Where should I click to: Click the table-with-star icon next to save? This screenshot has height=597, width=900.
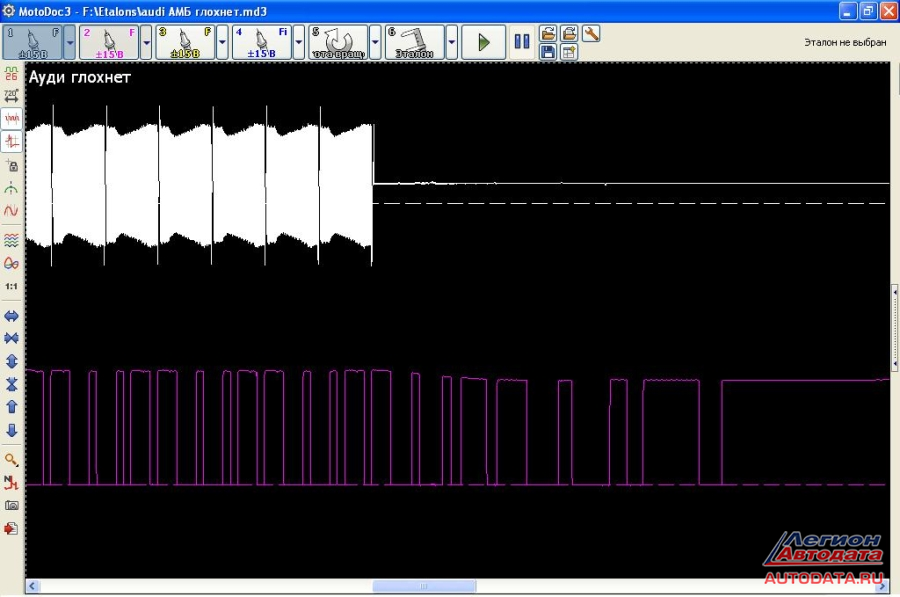(x=569, y=52)
